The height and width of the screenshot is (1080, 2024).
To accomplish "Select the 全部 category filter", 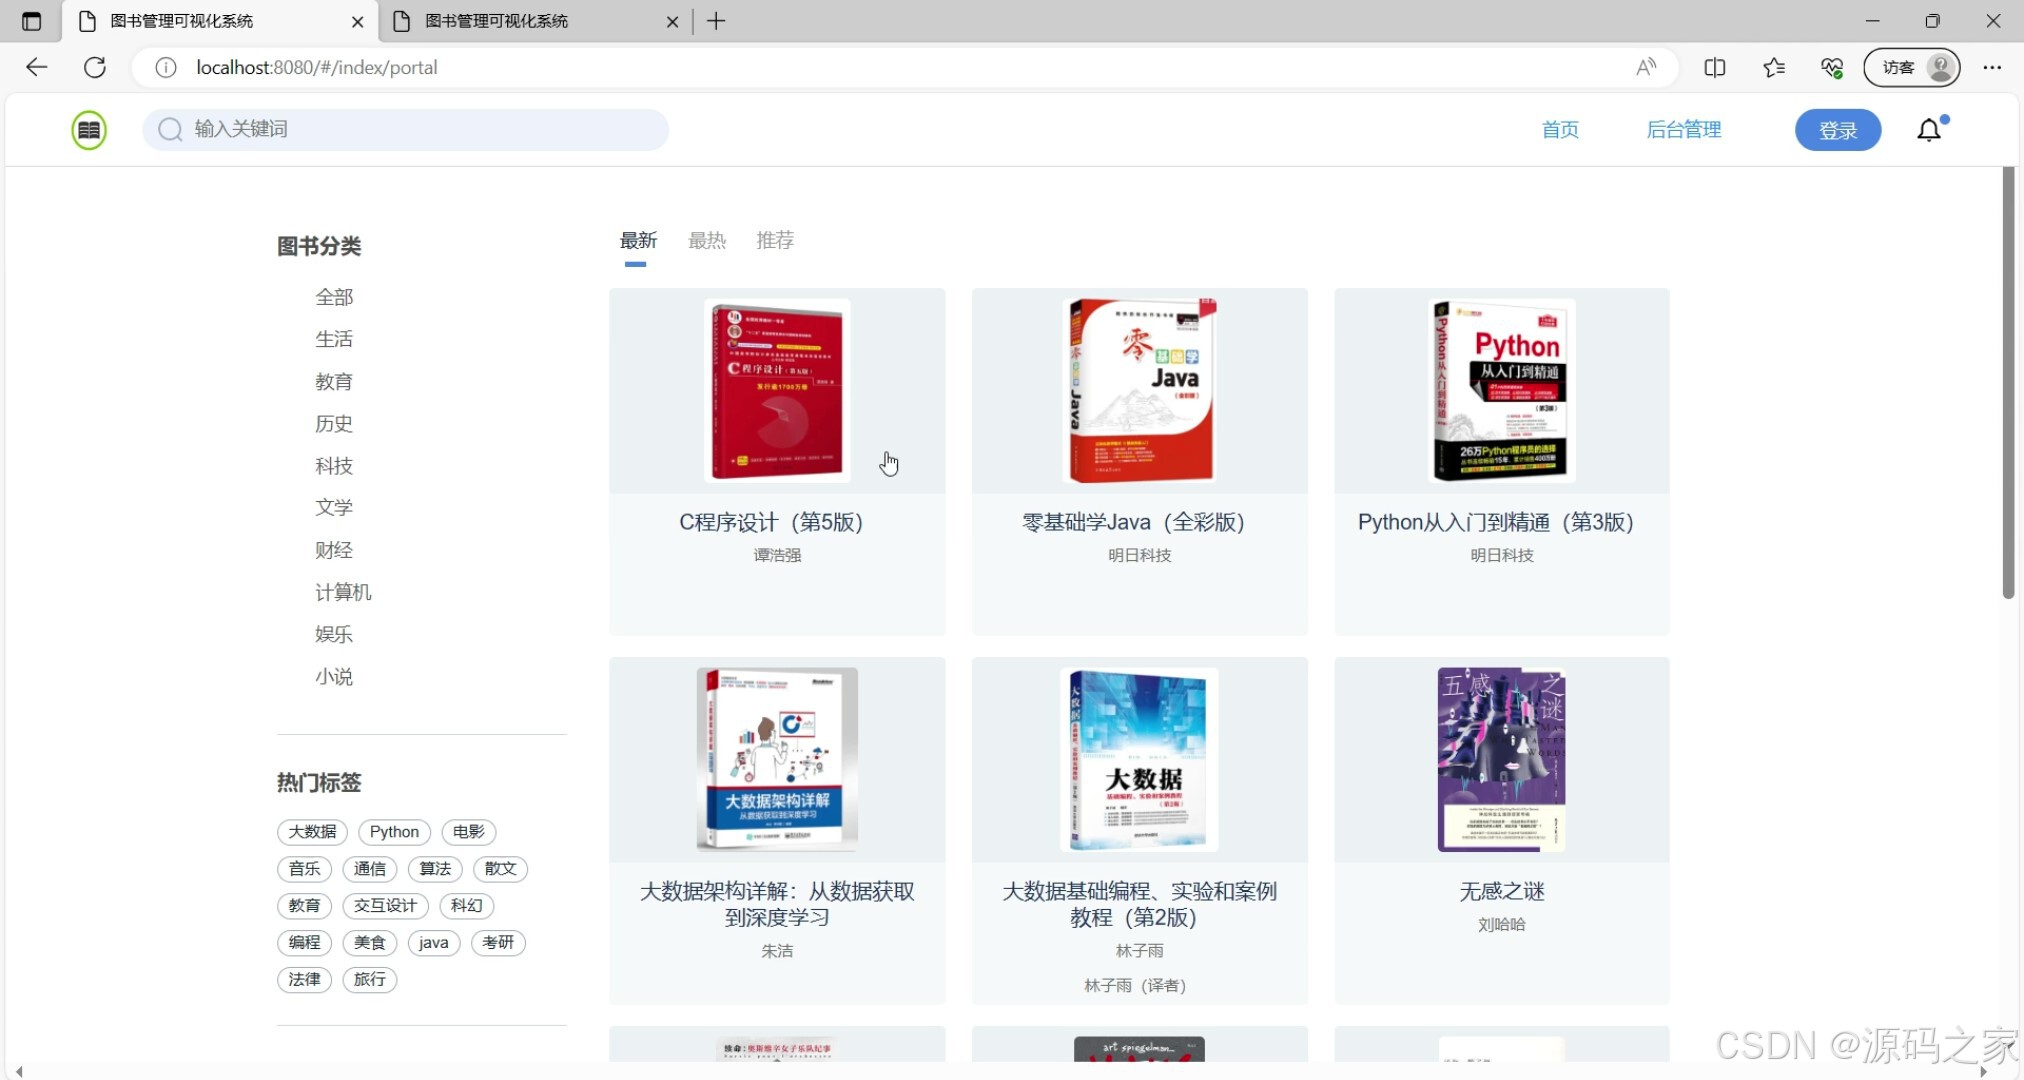I will 335,296.
